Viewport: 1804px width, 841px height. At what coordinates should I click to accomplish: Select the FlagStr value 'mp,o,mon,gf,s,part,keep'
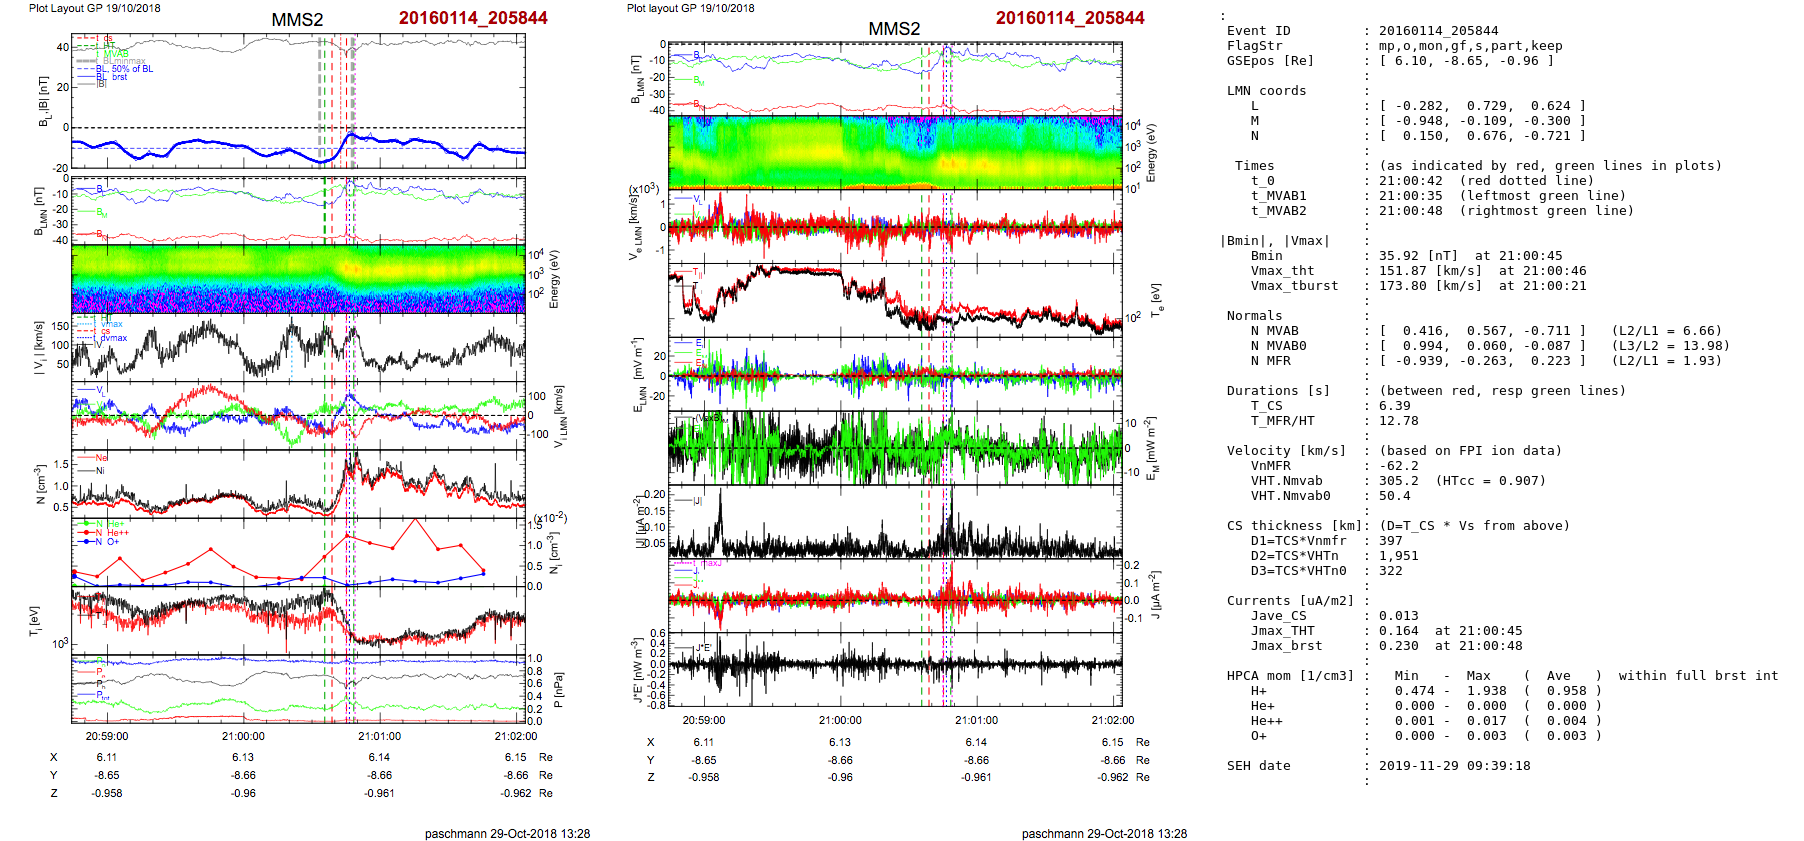coord(1471,46)
